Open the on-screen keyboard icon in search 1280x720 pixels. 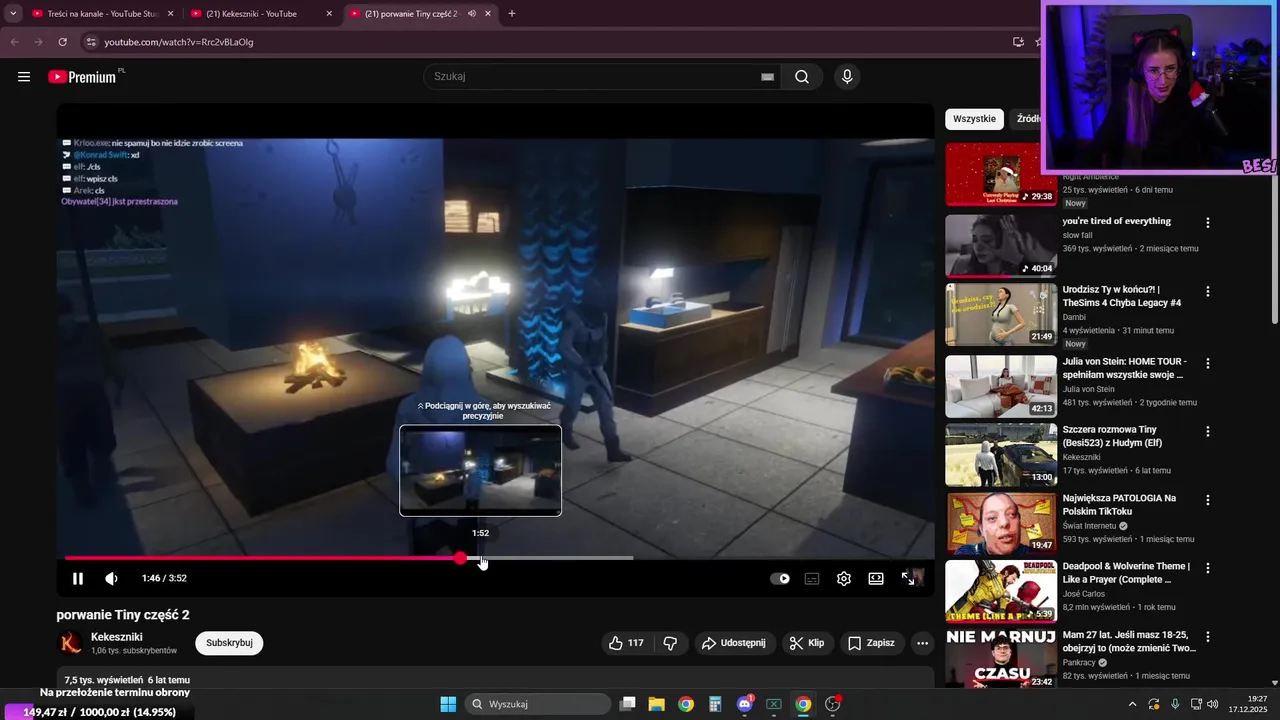click(x=768, y=77)
